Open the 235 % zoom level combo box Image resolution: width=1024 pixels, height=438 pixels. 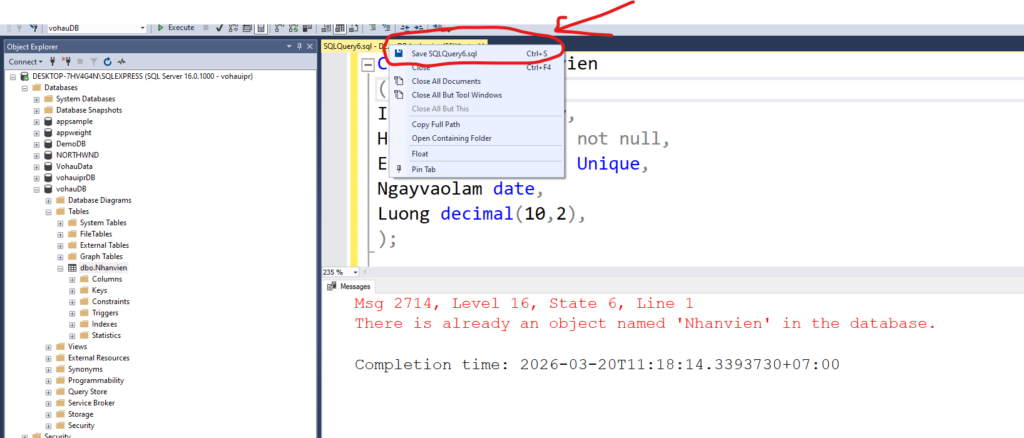[335, 272]
